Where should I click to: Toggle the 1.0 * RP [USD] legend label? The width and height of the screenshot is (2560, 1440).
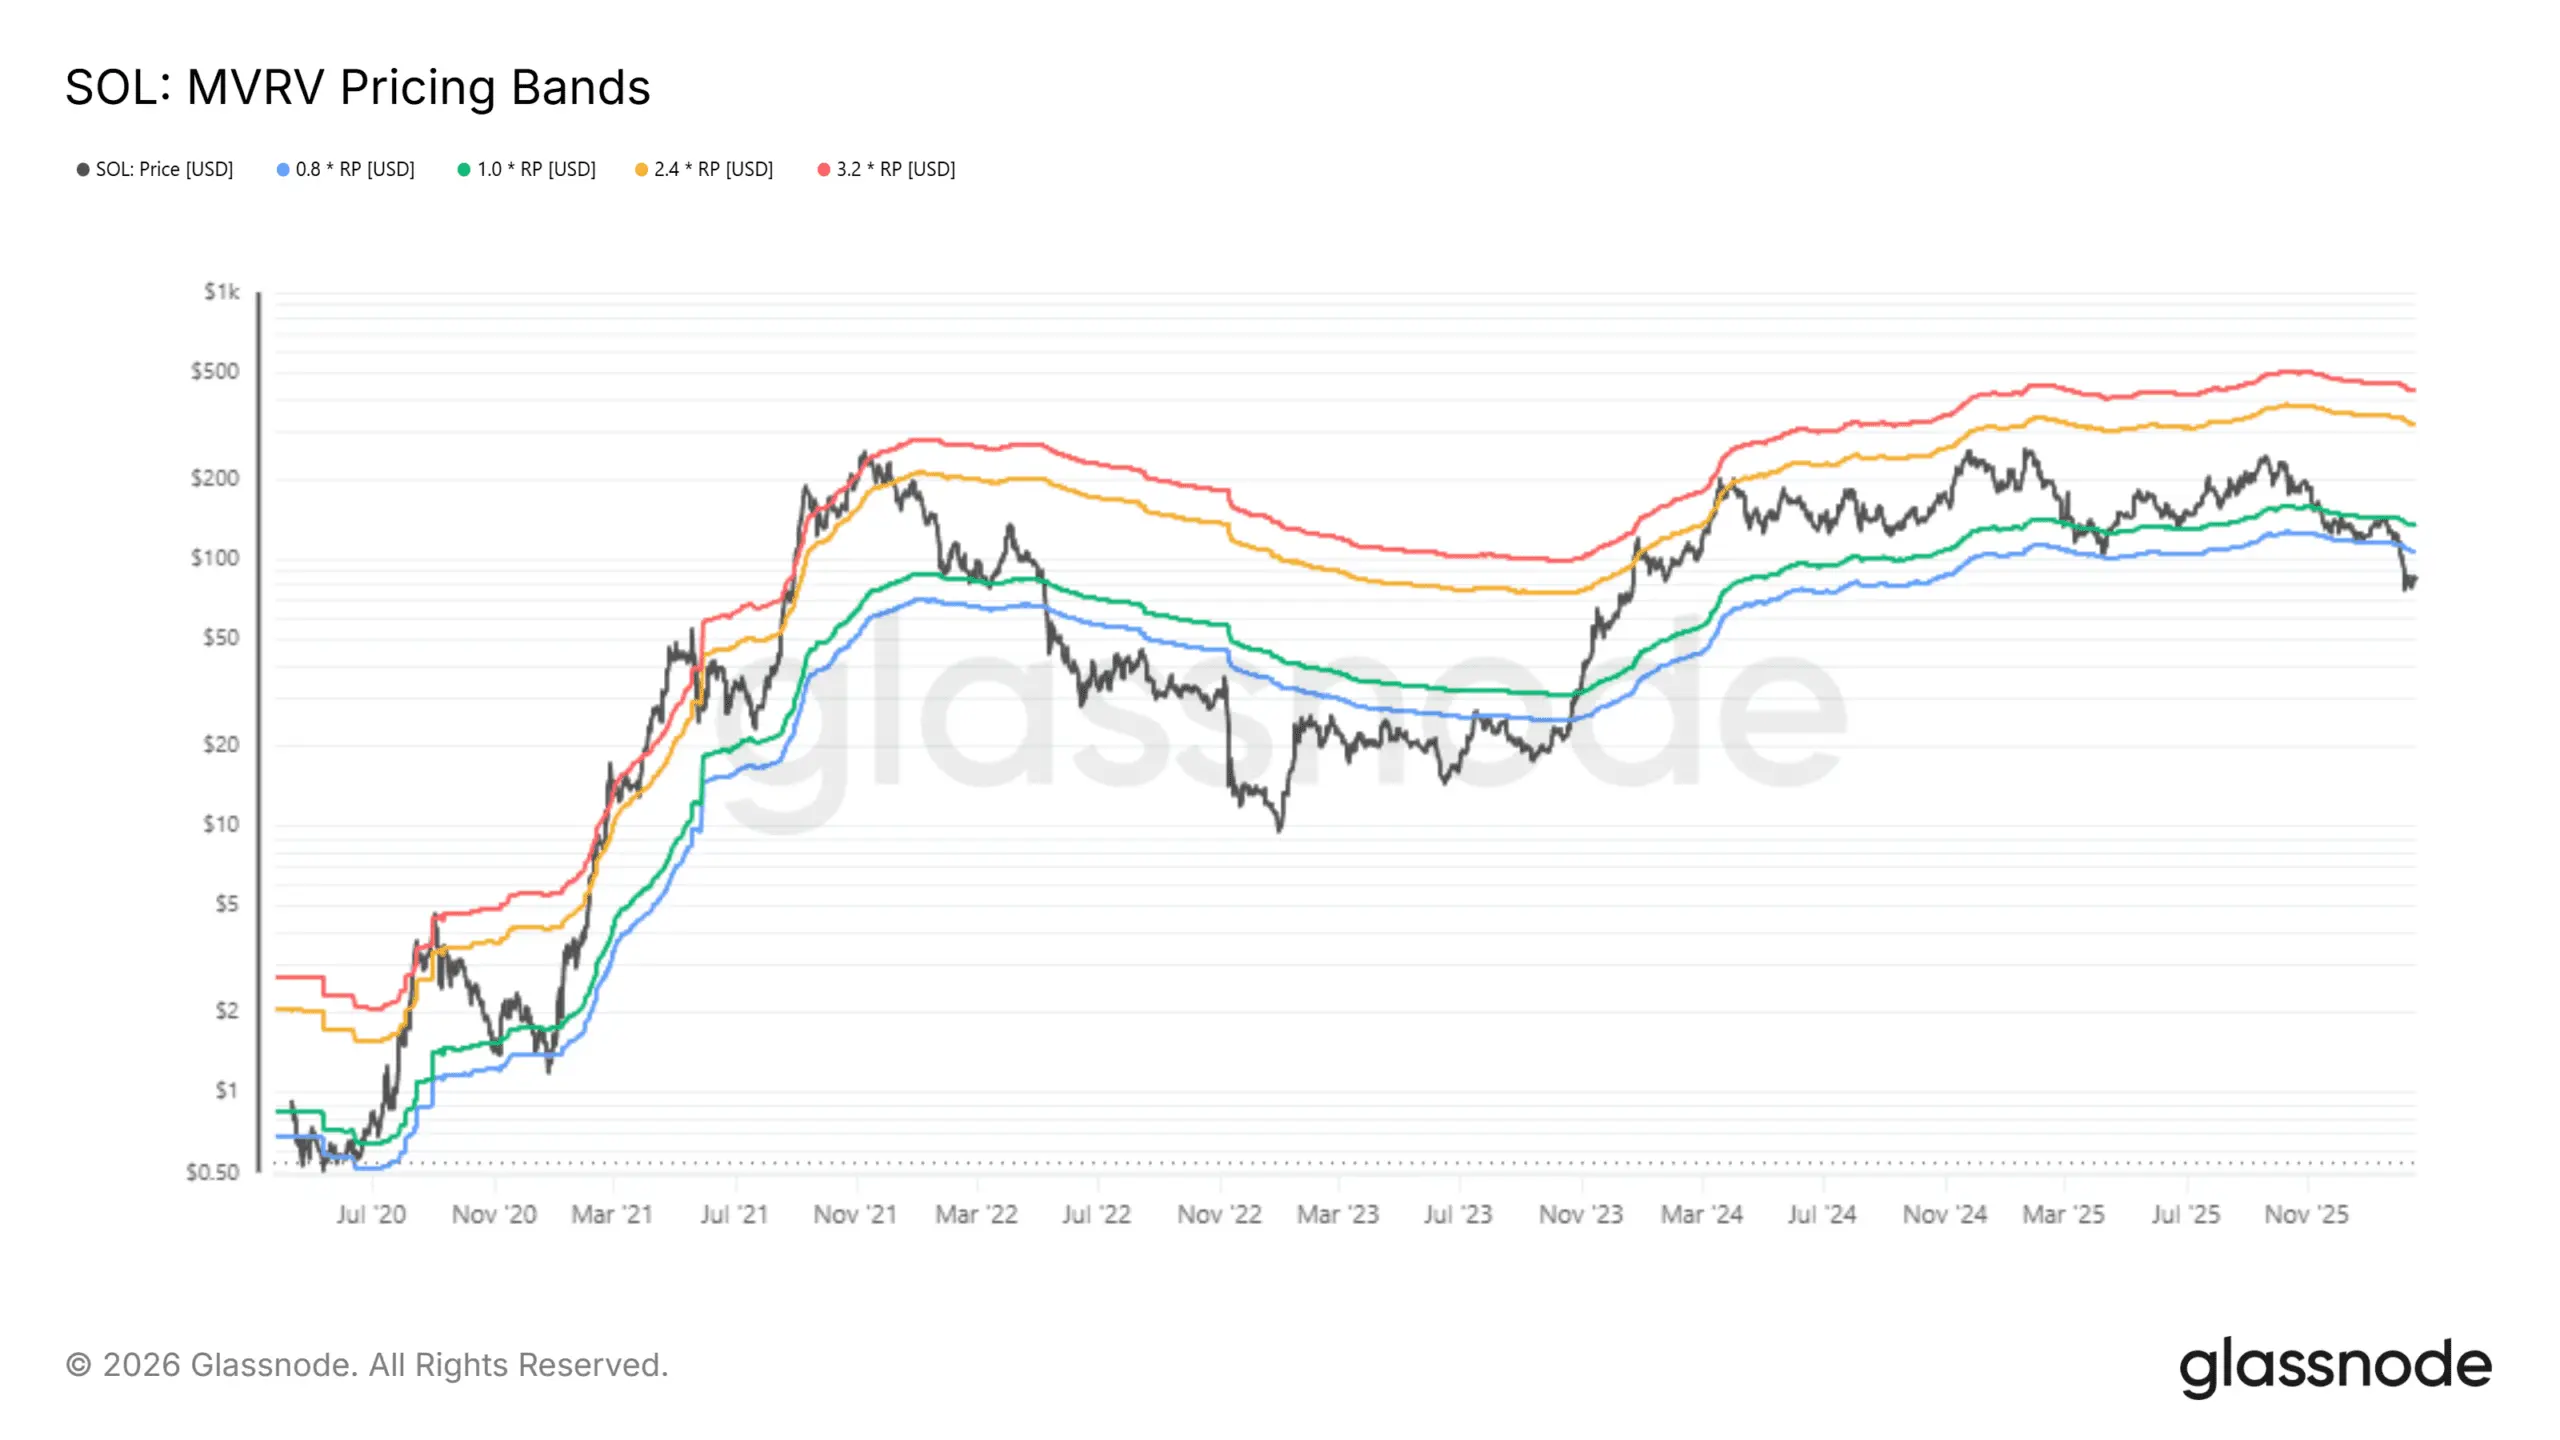(536, 170)
